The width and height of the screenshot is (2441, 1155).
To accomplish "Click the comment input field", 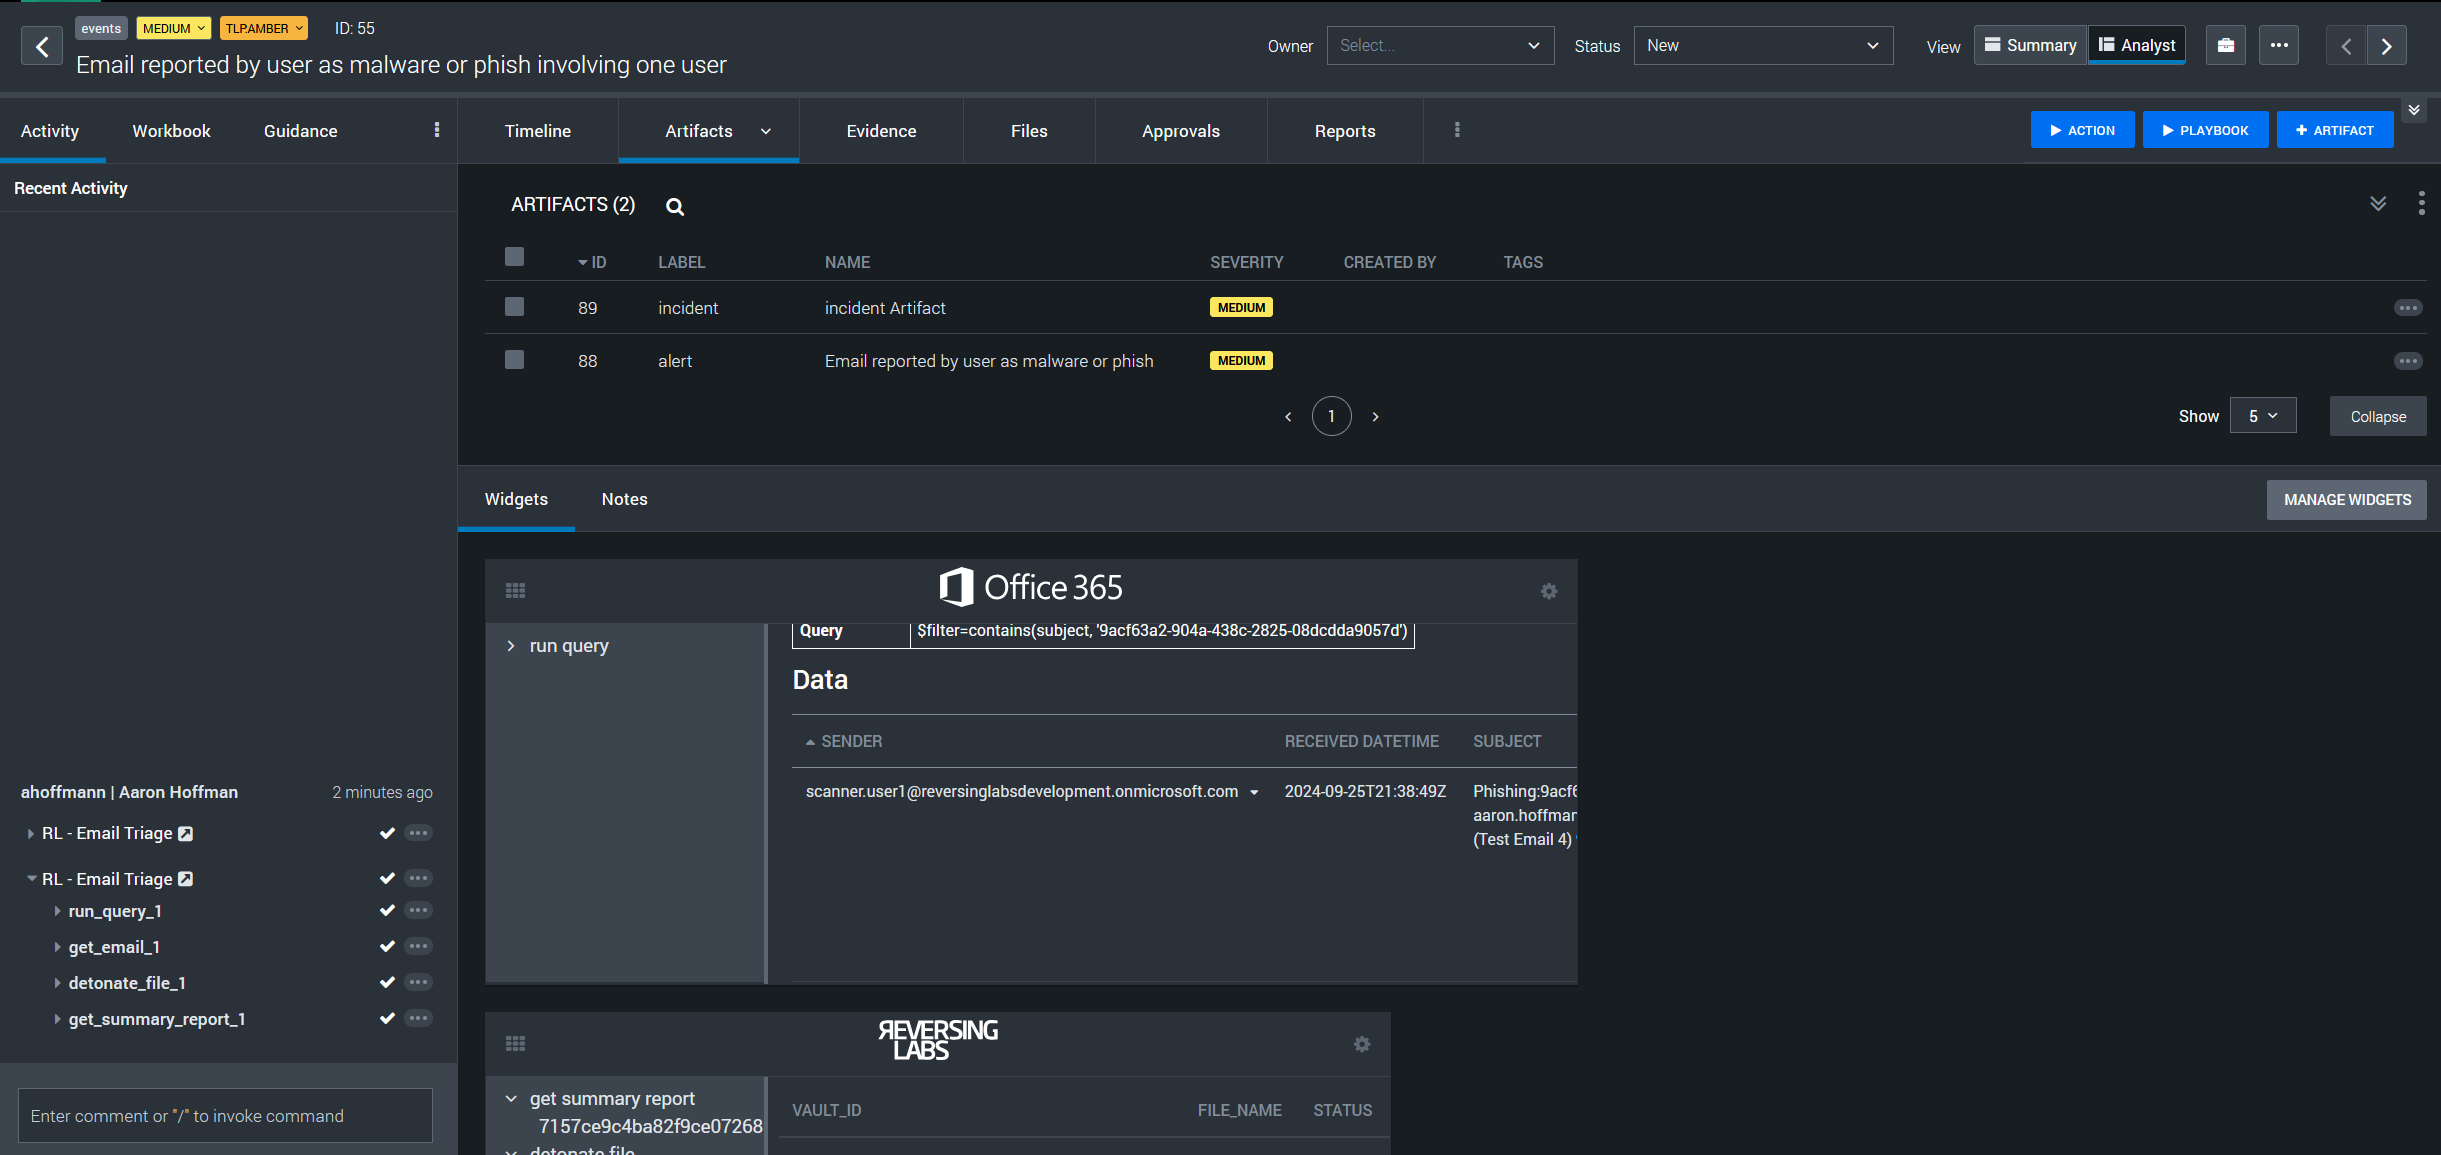I will click(x=225, y=1116).
